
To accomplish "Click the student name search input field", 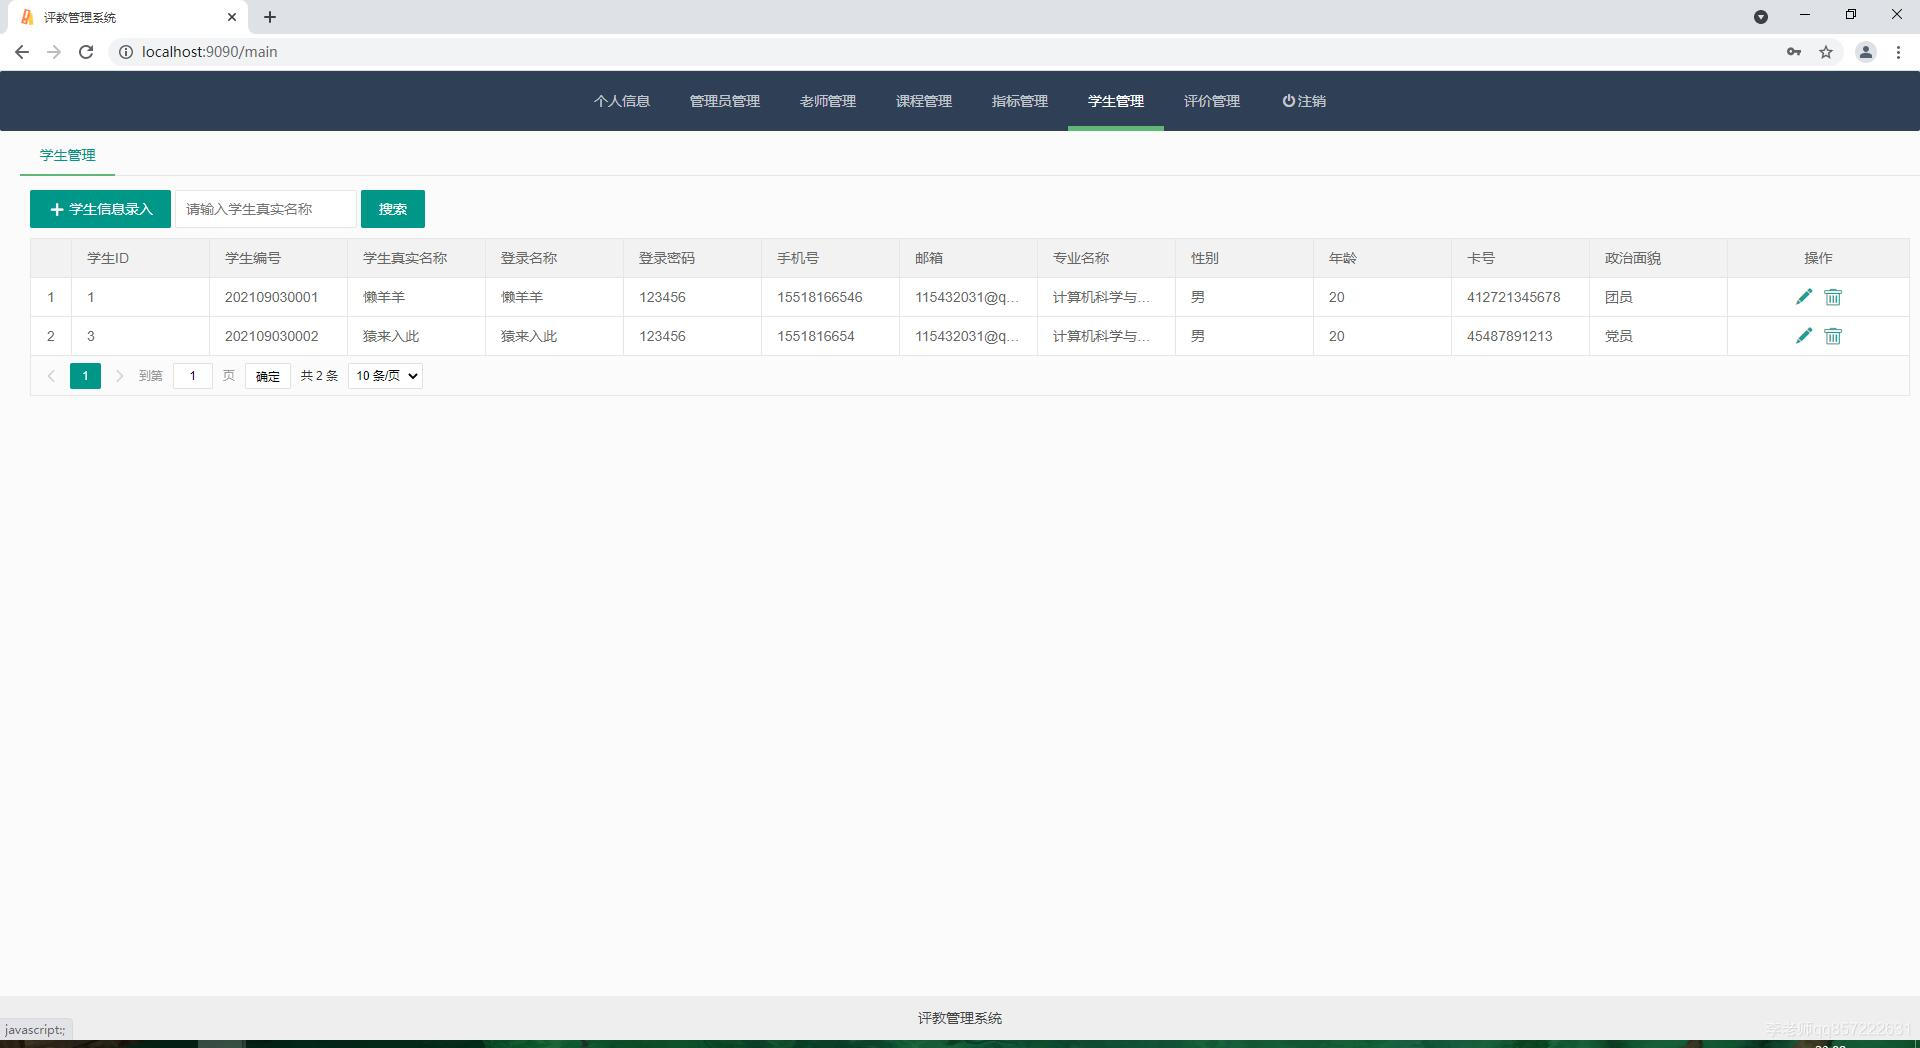I will pos(264,209).
